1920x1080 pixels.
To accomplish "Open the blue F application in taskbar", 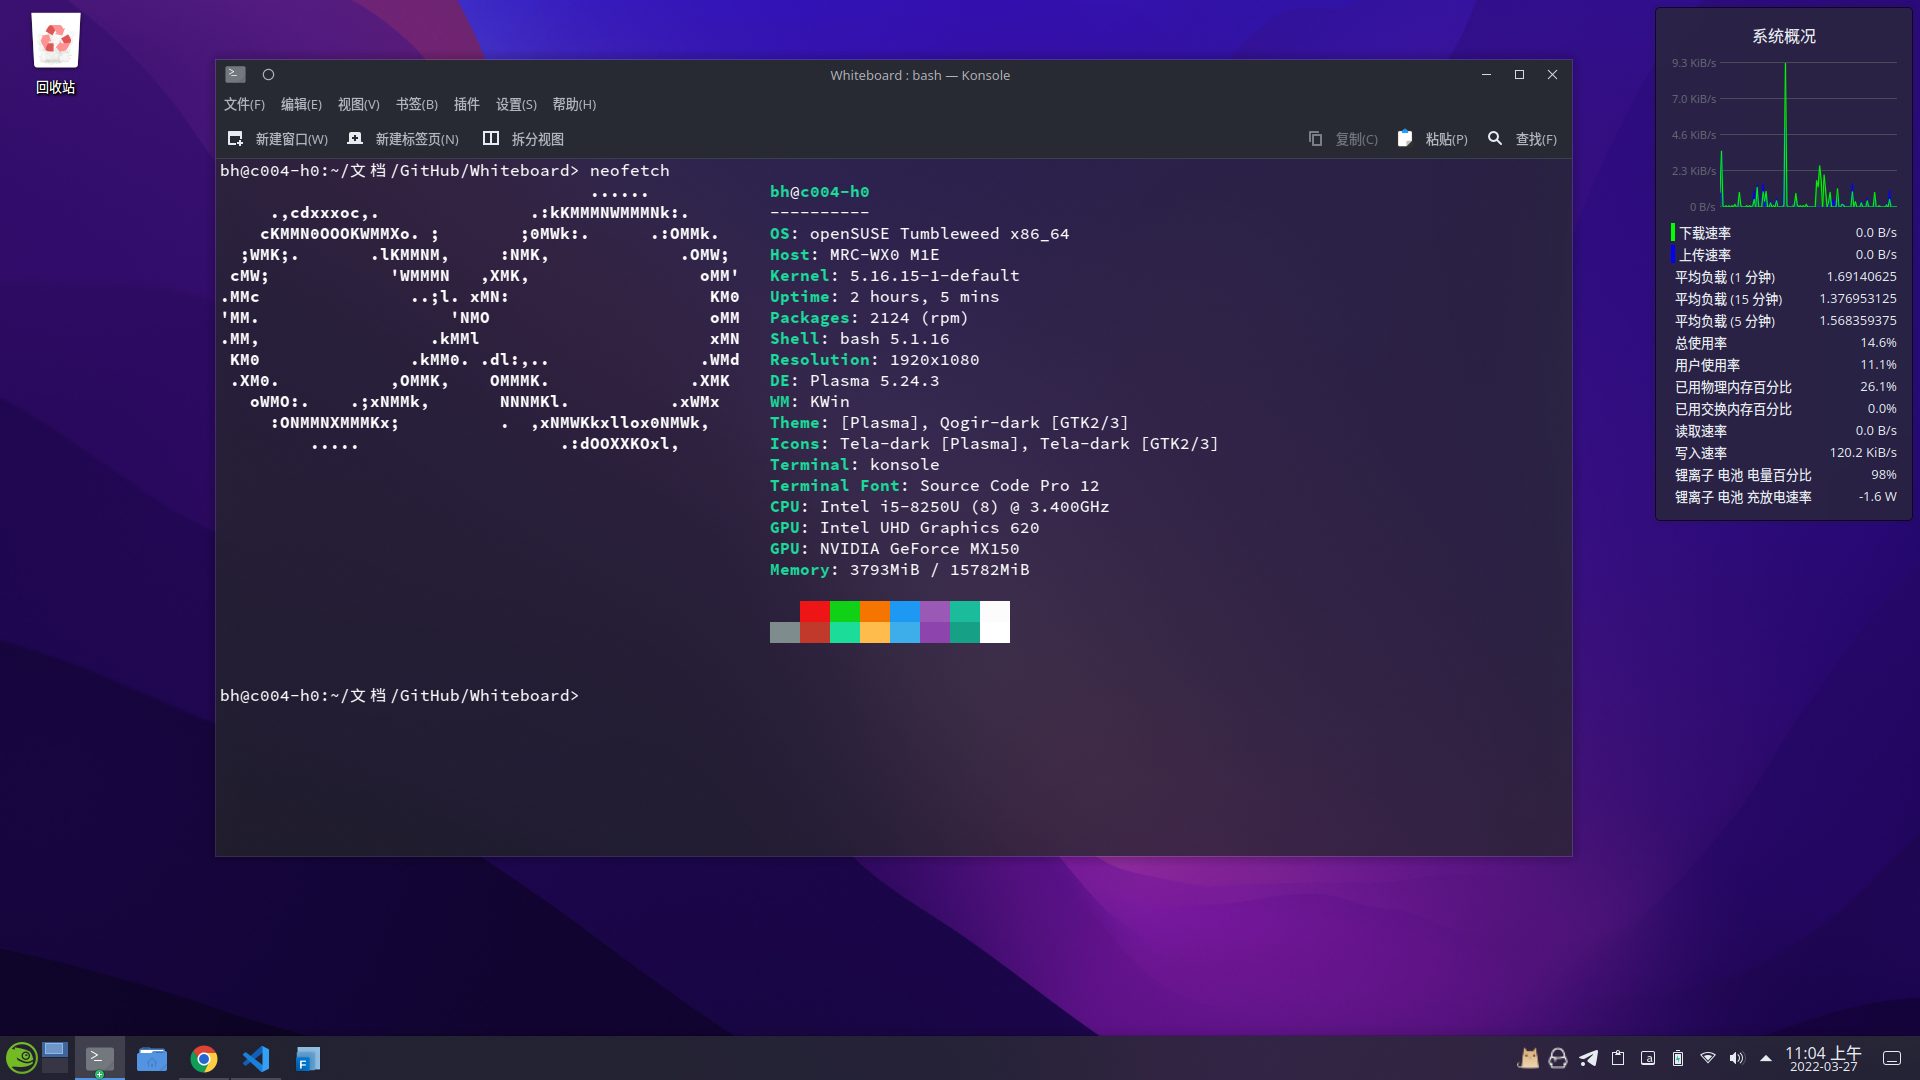I will click(x=308, y=1058).
